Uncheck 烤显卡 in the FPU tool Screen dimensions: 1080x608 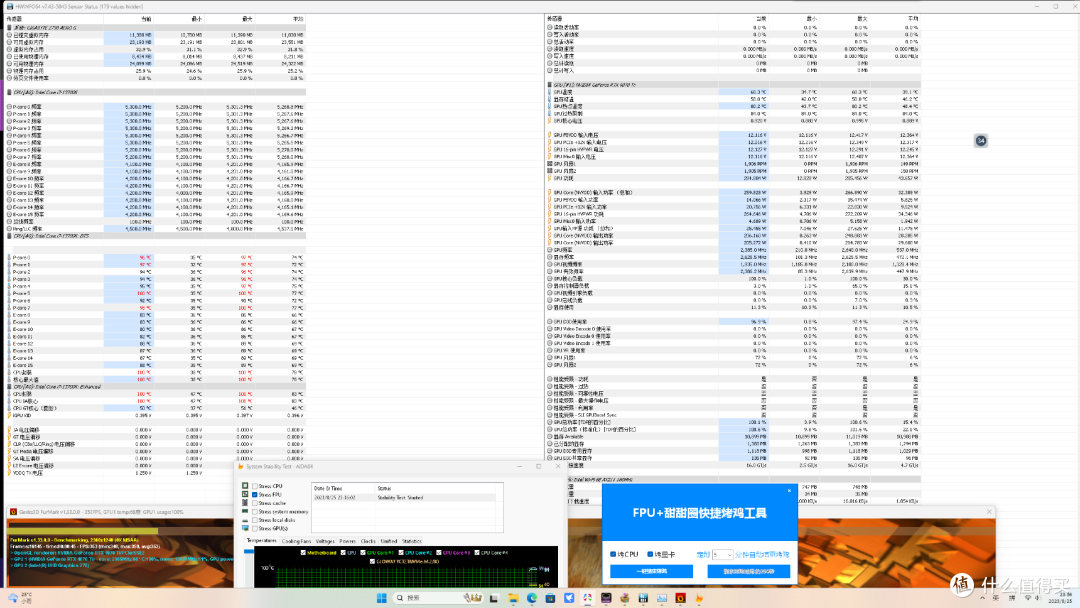point(650,554)
